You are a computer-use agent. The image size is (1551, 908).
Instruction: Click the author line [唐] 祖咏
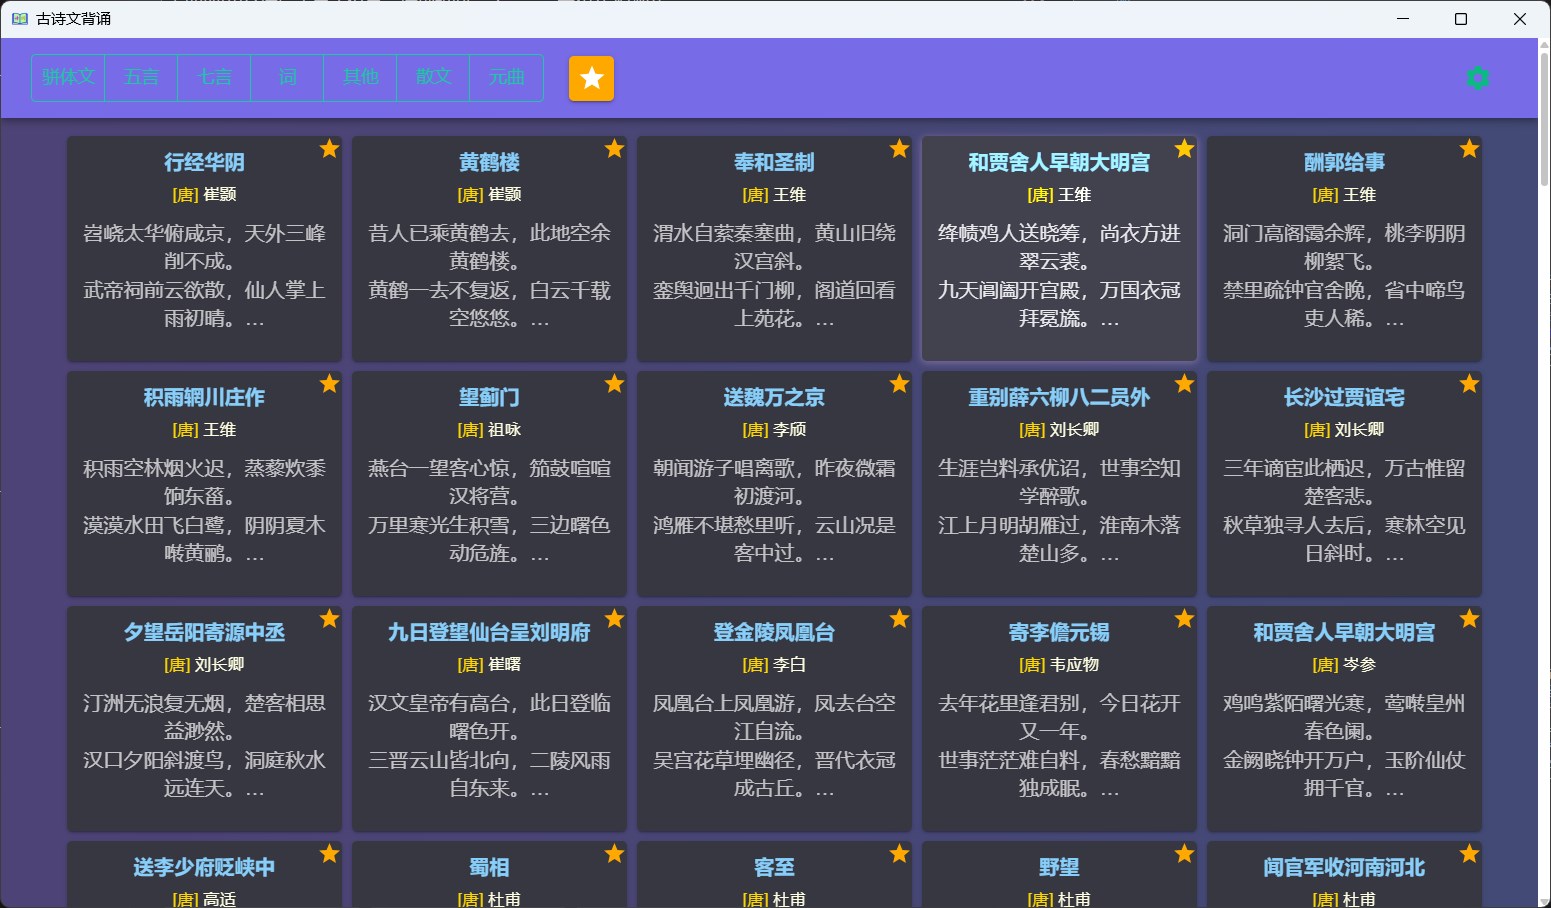pos(489,430)
